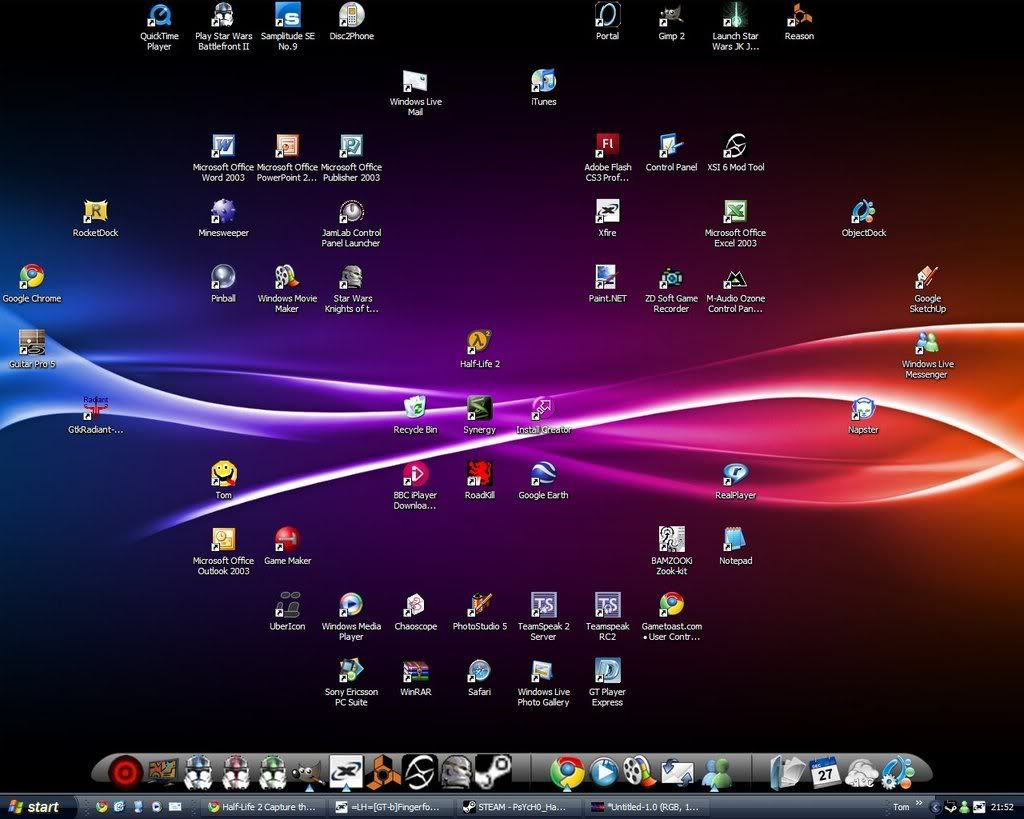Click the Steam icon in the dock

tap(493, 772)
